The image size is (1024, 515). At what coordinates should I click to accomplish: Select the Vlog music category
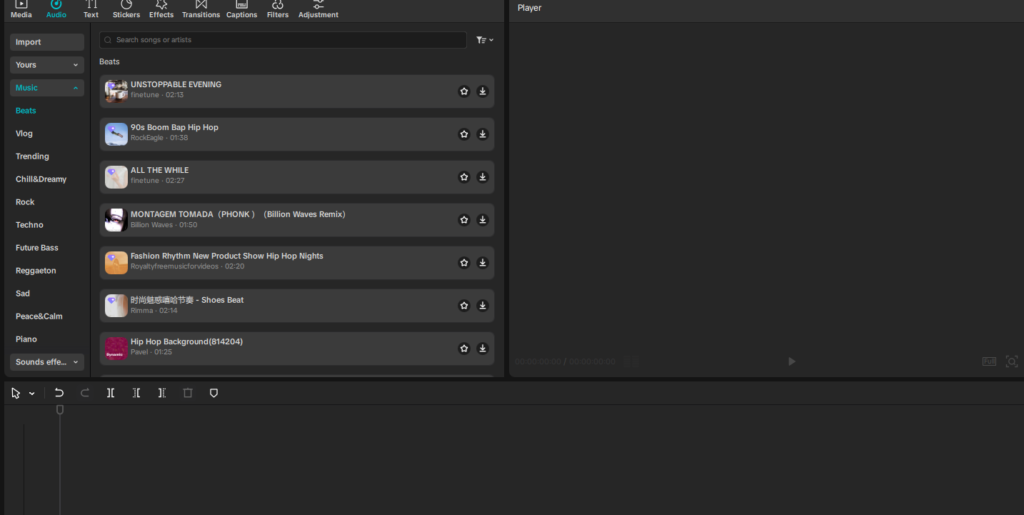click(x=24, y=133)
